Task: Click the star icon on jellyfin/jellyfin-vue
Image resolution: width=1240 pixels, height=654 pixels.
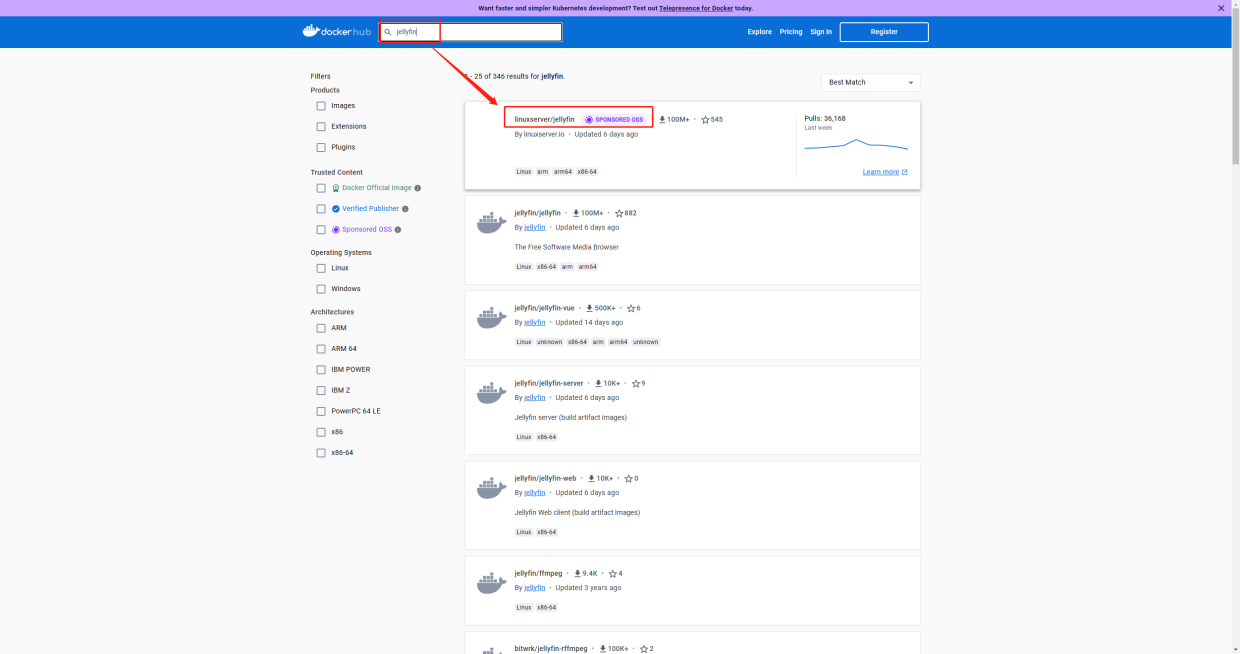Action: [630, 308]
